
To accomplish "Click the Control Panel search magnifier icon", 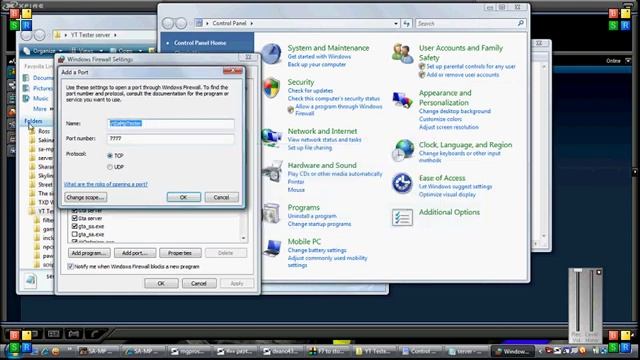I will click(520, 23).
